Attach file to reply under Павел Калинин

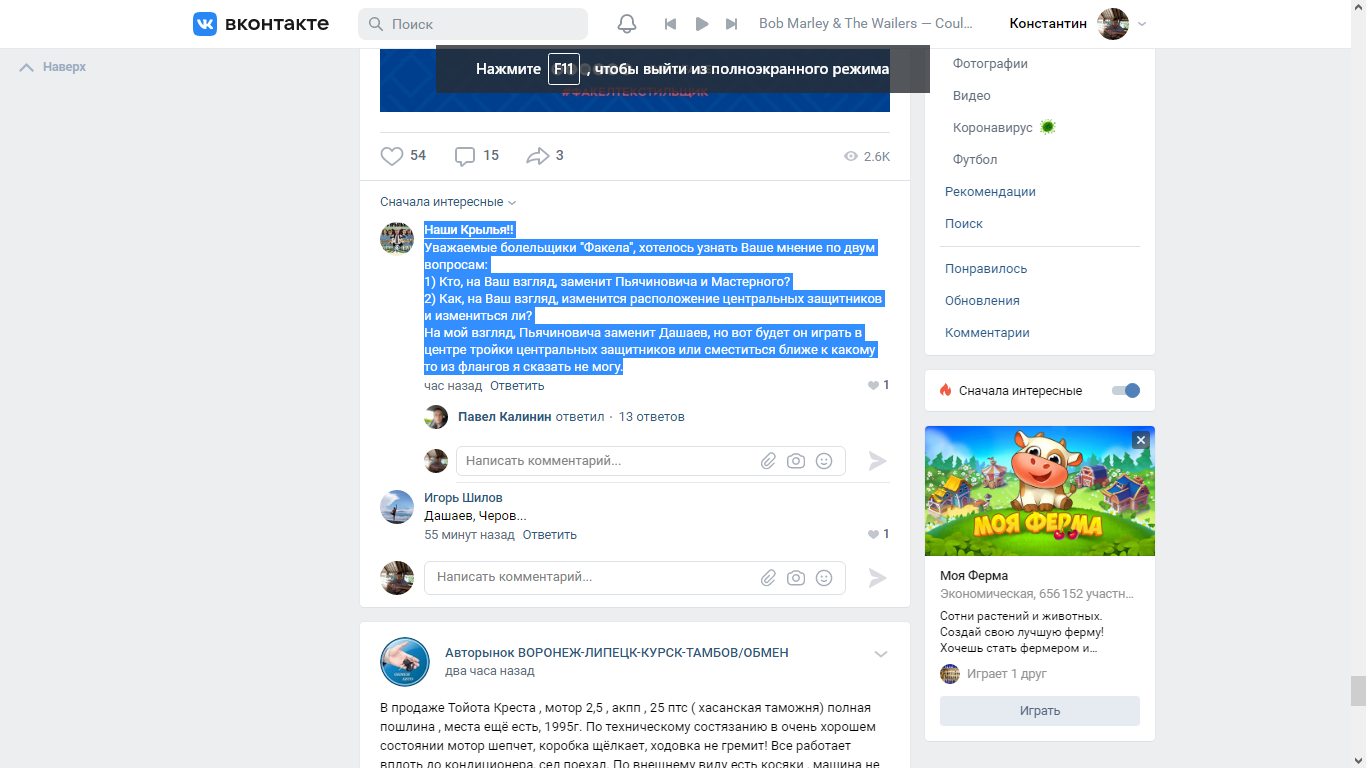768,461
